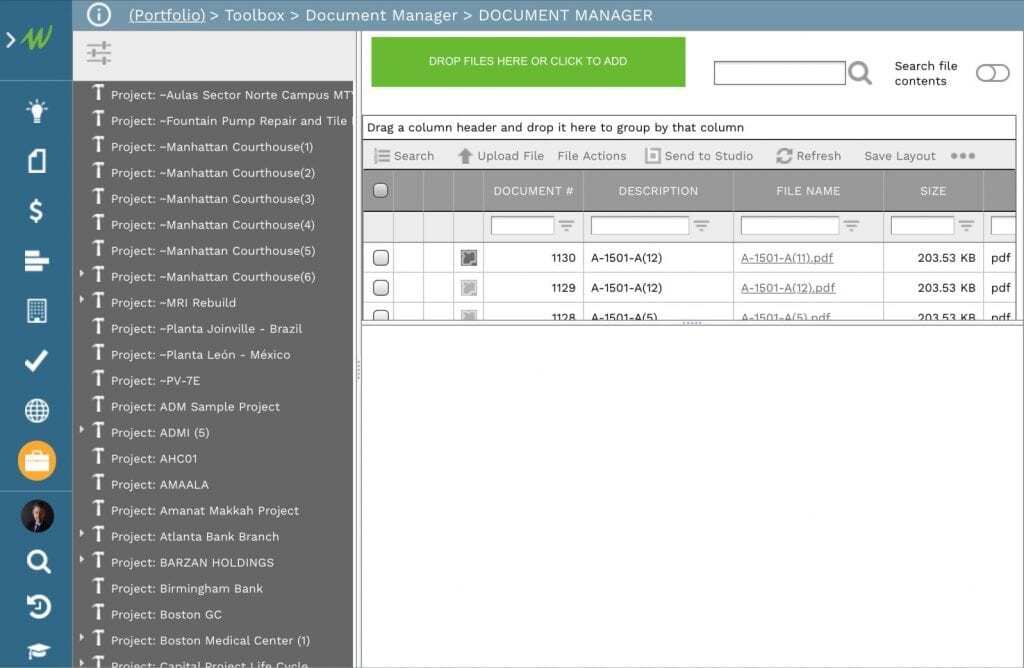Expand the BARZAN HOLDINGS project node
The height and width of the screenshot is (668, 1024).
coord(82,559)
